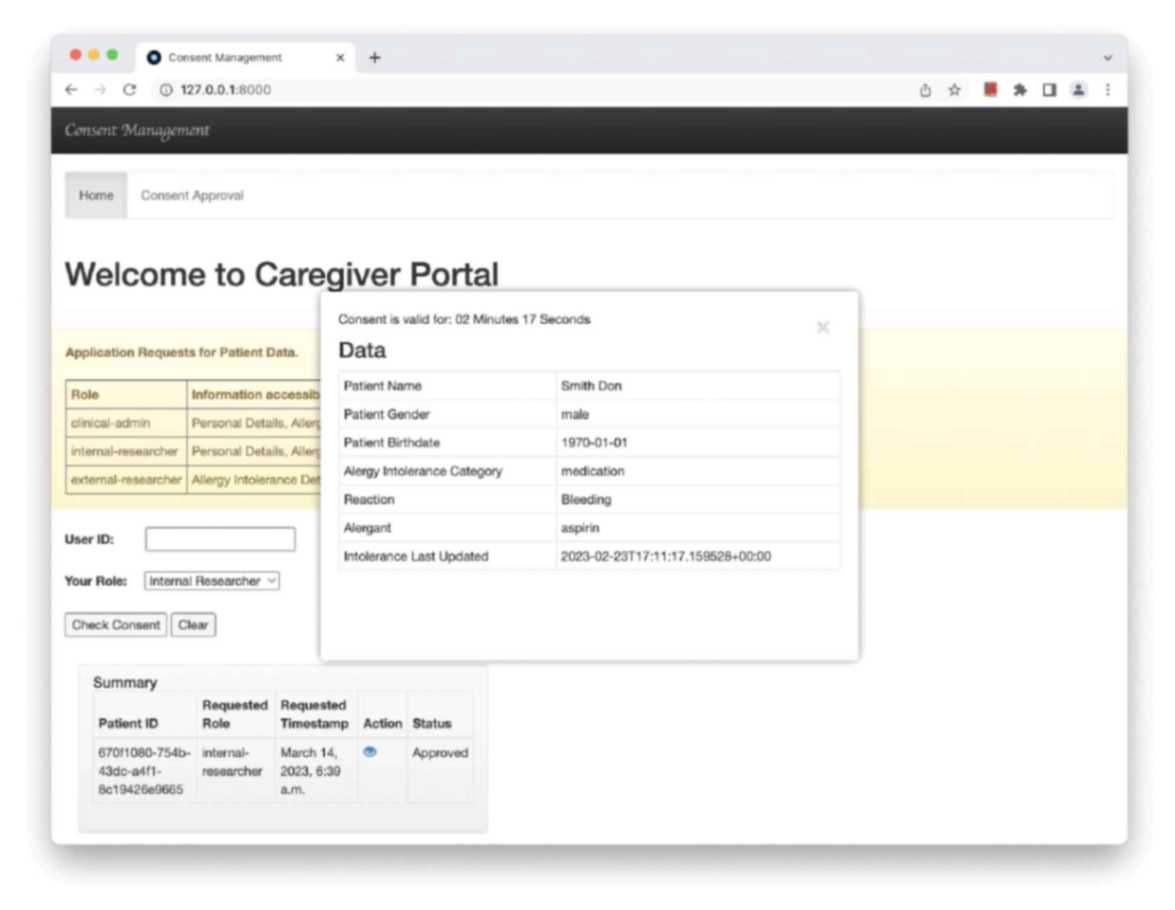Click the User ID input field
This screenshot has width=1175, height=910.
click(x=220, y=540)
